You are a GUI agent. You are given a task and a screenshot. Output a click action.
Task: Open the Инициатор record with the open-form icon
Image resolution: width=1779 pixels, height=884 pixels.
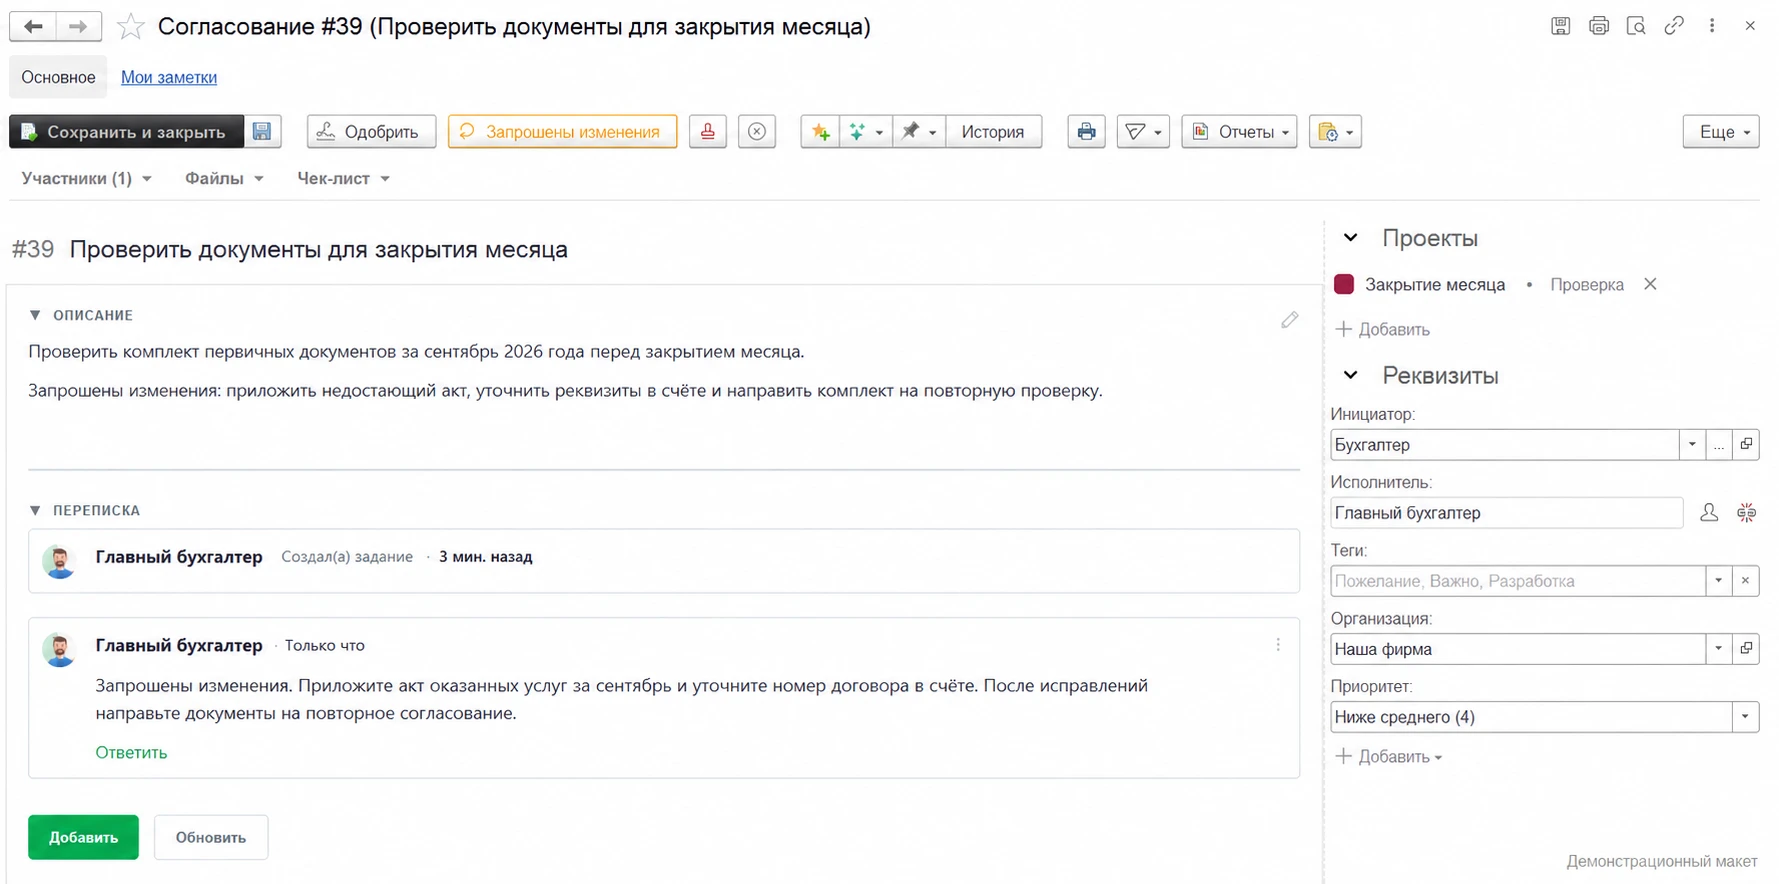[x=1746, y=445]
